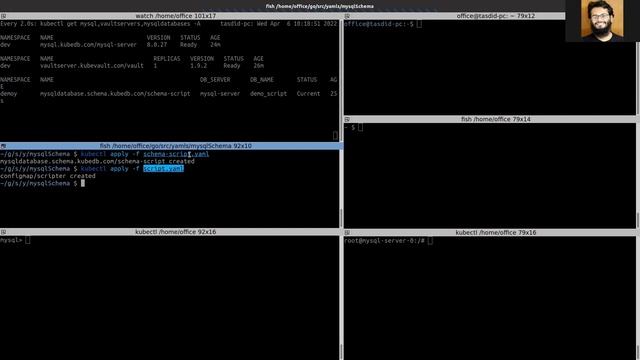Image resolution: width=640 pixels, height=360 pixels.
Task: Click the 'configmap/scripter created' output line
Action: [x=48, y=176]
